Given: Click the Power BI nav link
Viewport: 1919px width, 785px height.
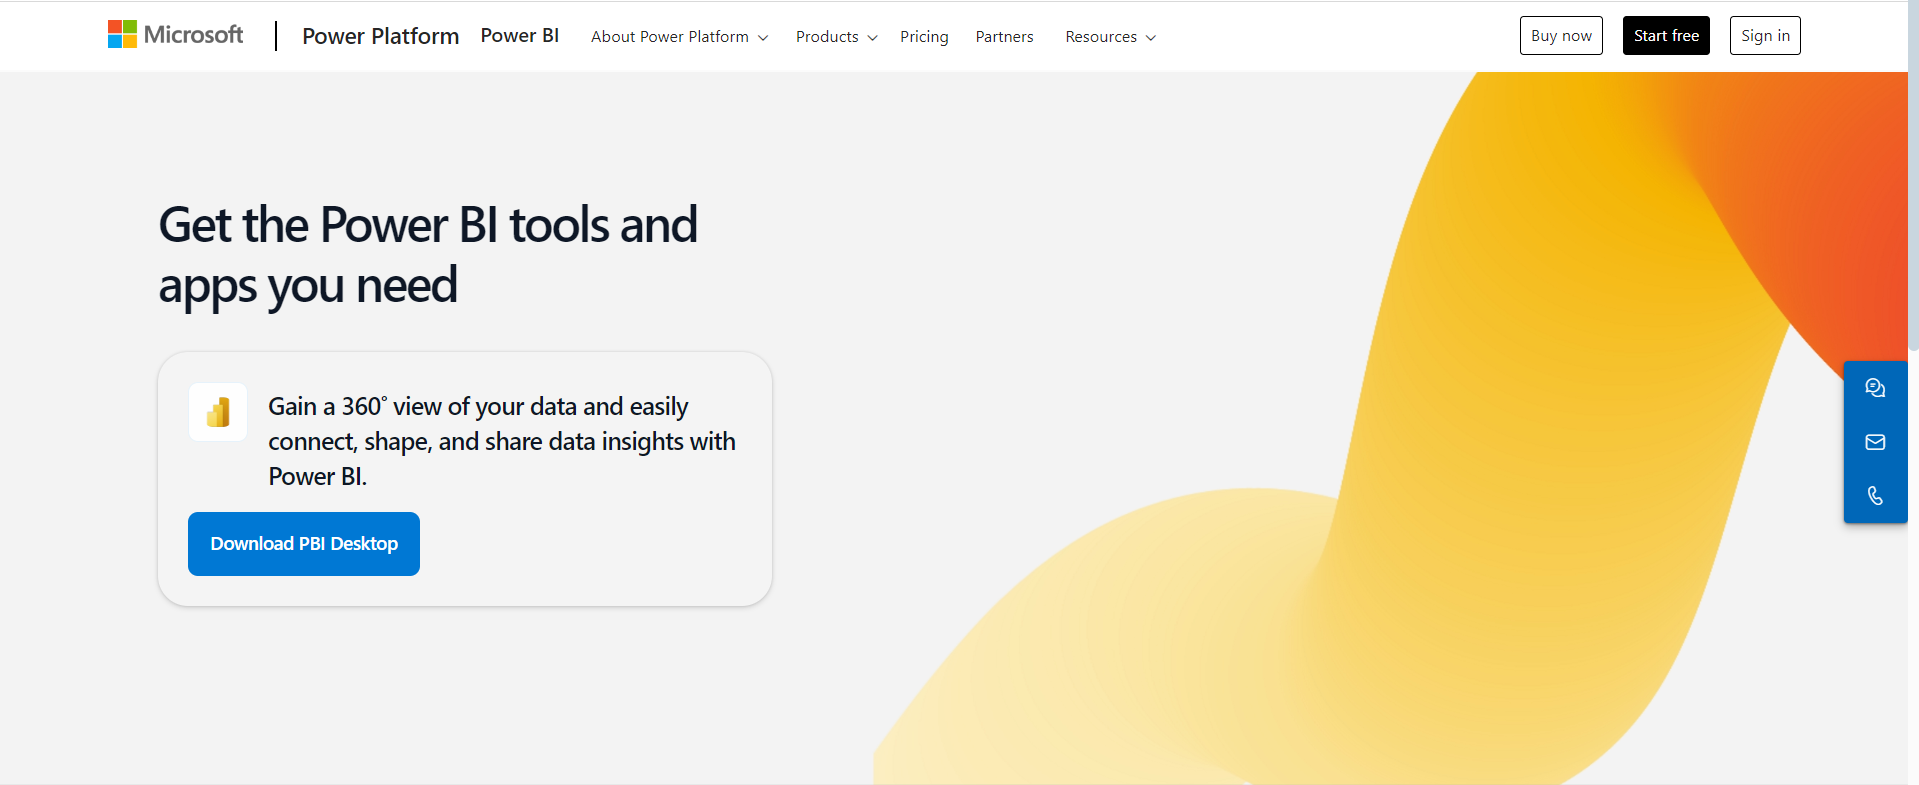Looking at the screenshot, I should tap(520, 36).
